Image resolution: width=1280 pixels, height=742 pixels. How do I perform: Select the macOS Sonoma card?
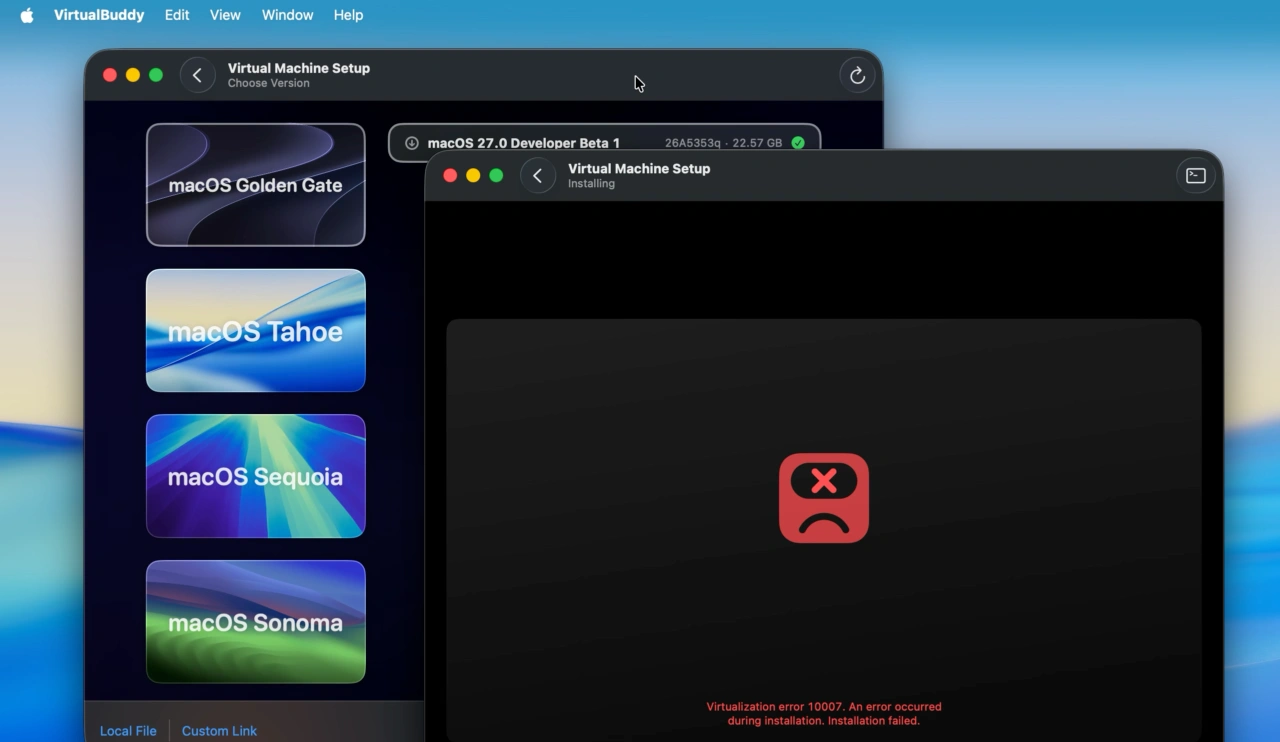coord(256,623)
